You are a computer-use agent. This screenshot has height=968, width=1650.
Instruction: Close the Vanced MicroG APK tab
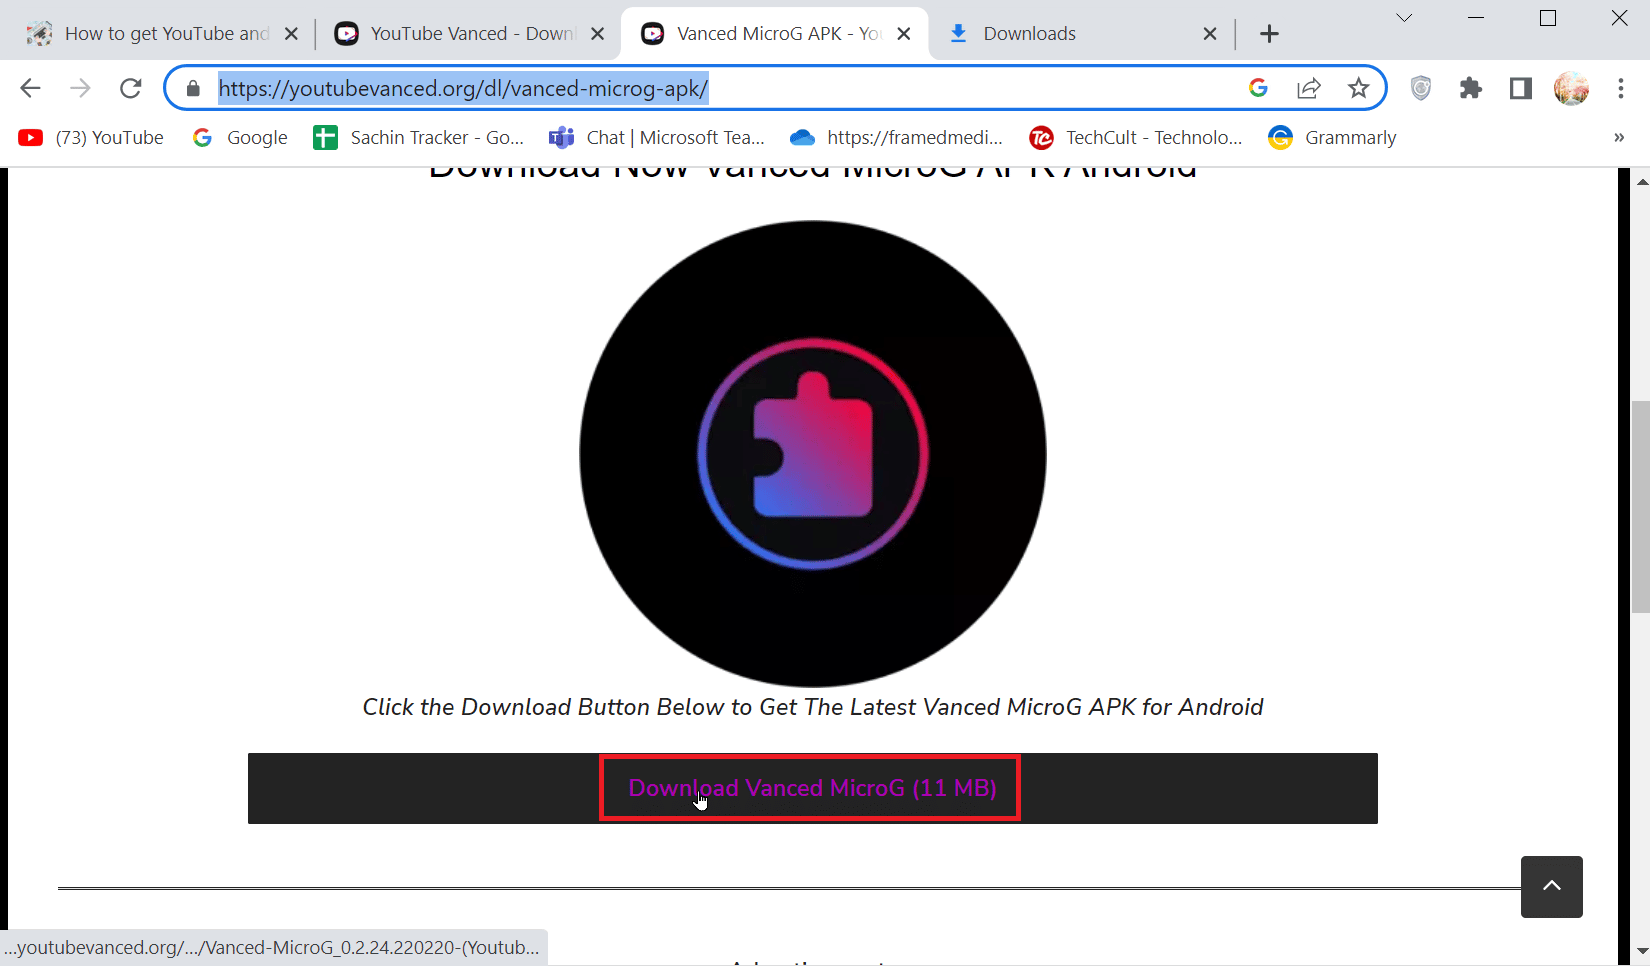click(904, 34)
